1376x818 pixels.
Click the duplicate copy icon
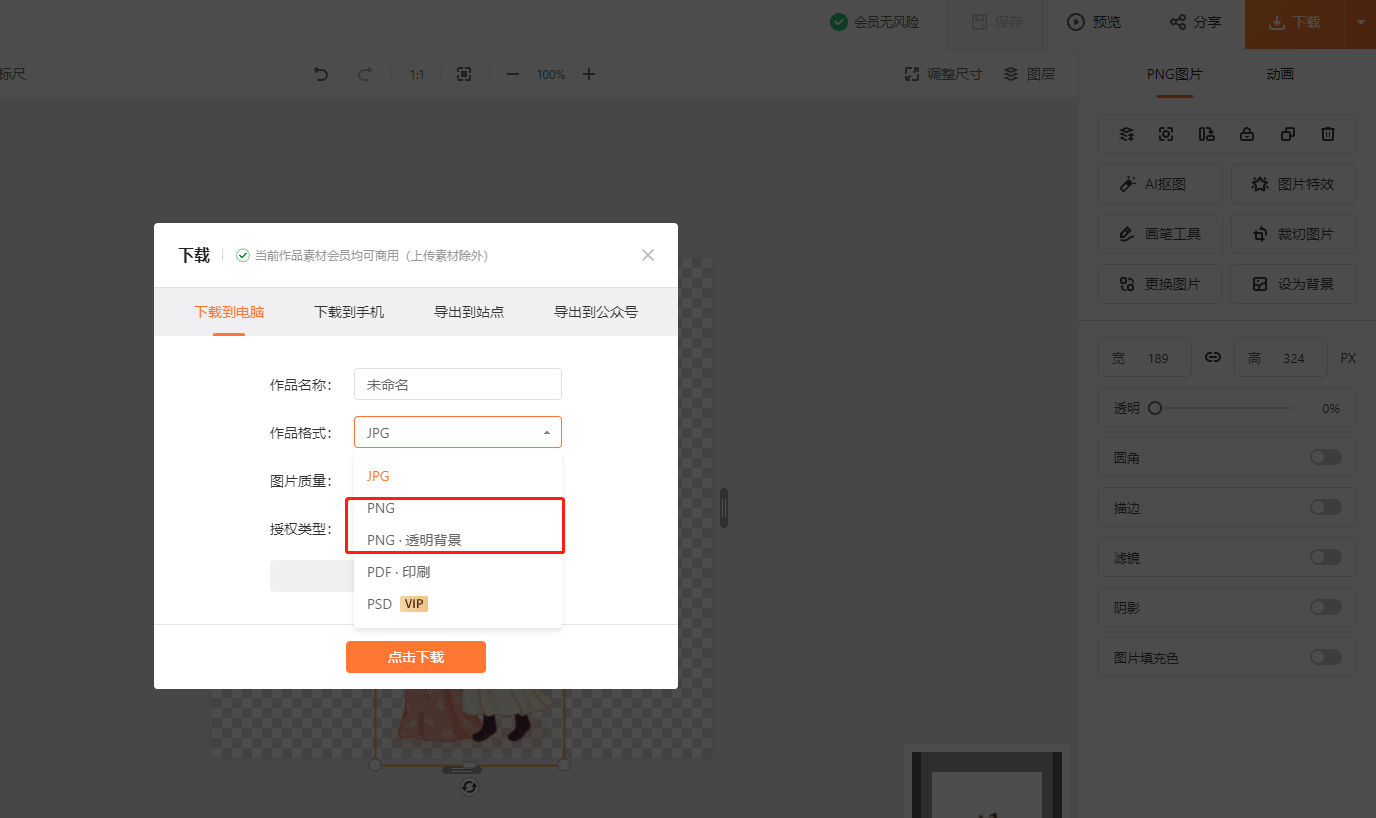tap(1288, 134)
